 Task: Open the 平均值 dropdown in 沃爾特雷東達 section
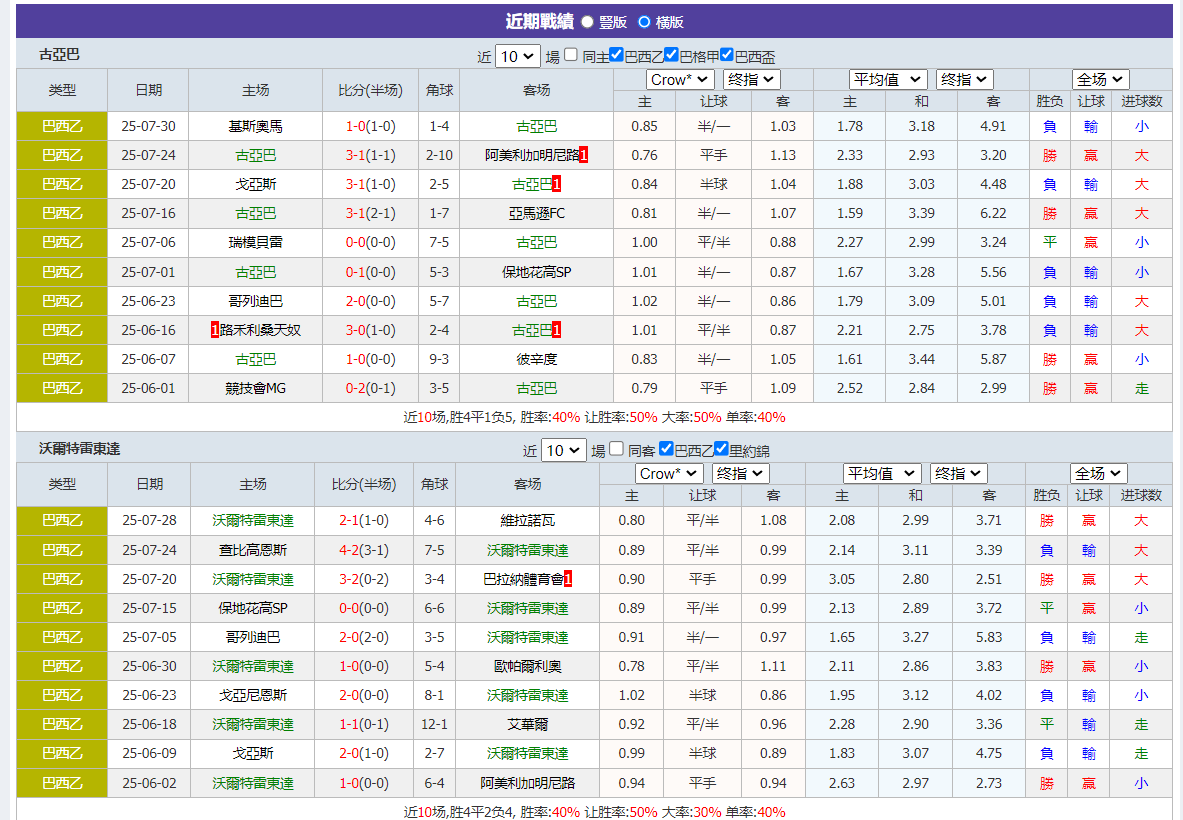881,472
